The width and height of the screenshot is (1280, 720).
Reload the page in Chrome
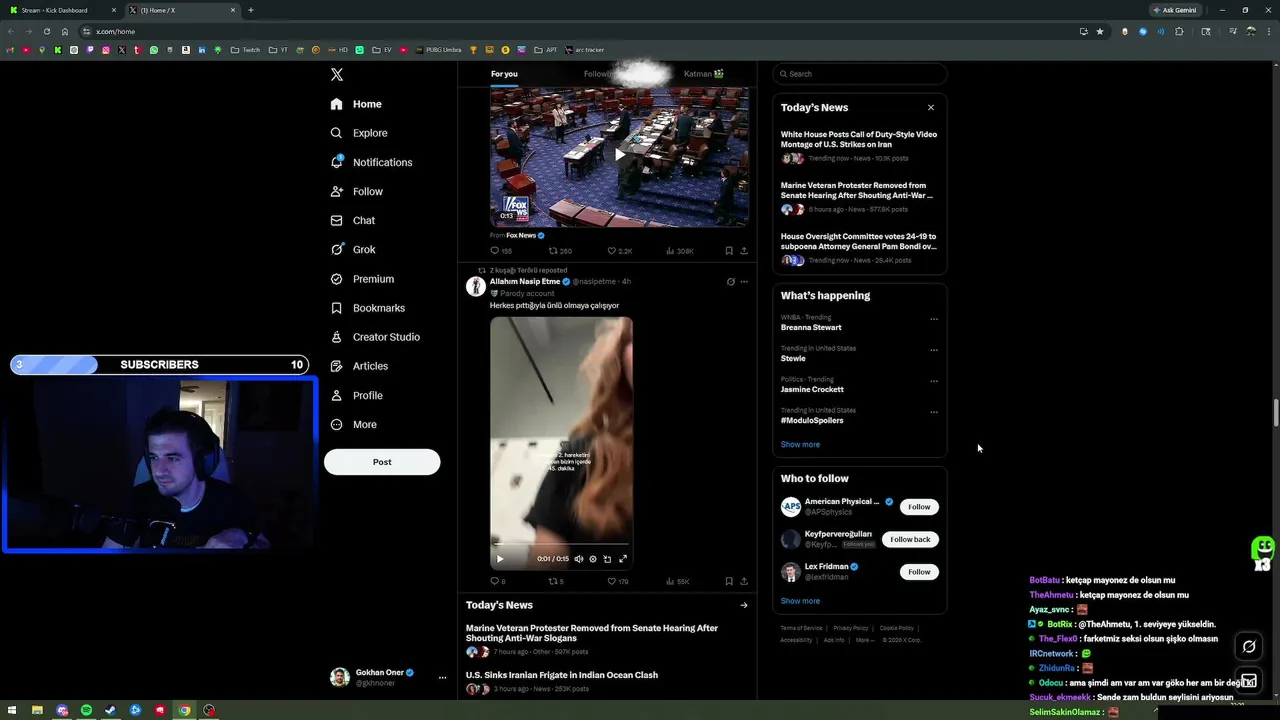(46, 31)
